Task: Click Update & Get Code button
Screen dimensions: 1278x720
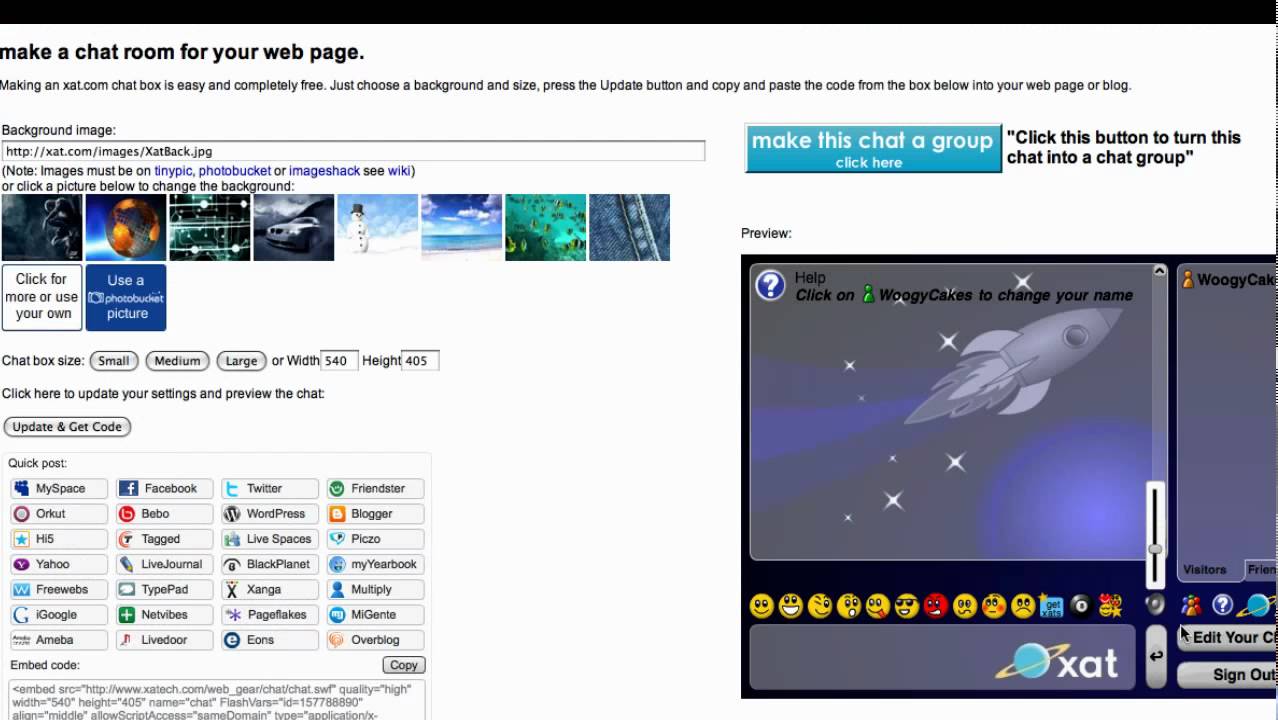Action: click(x=67, y=427)
